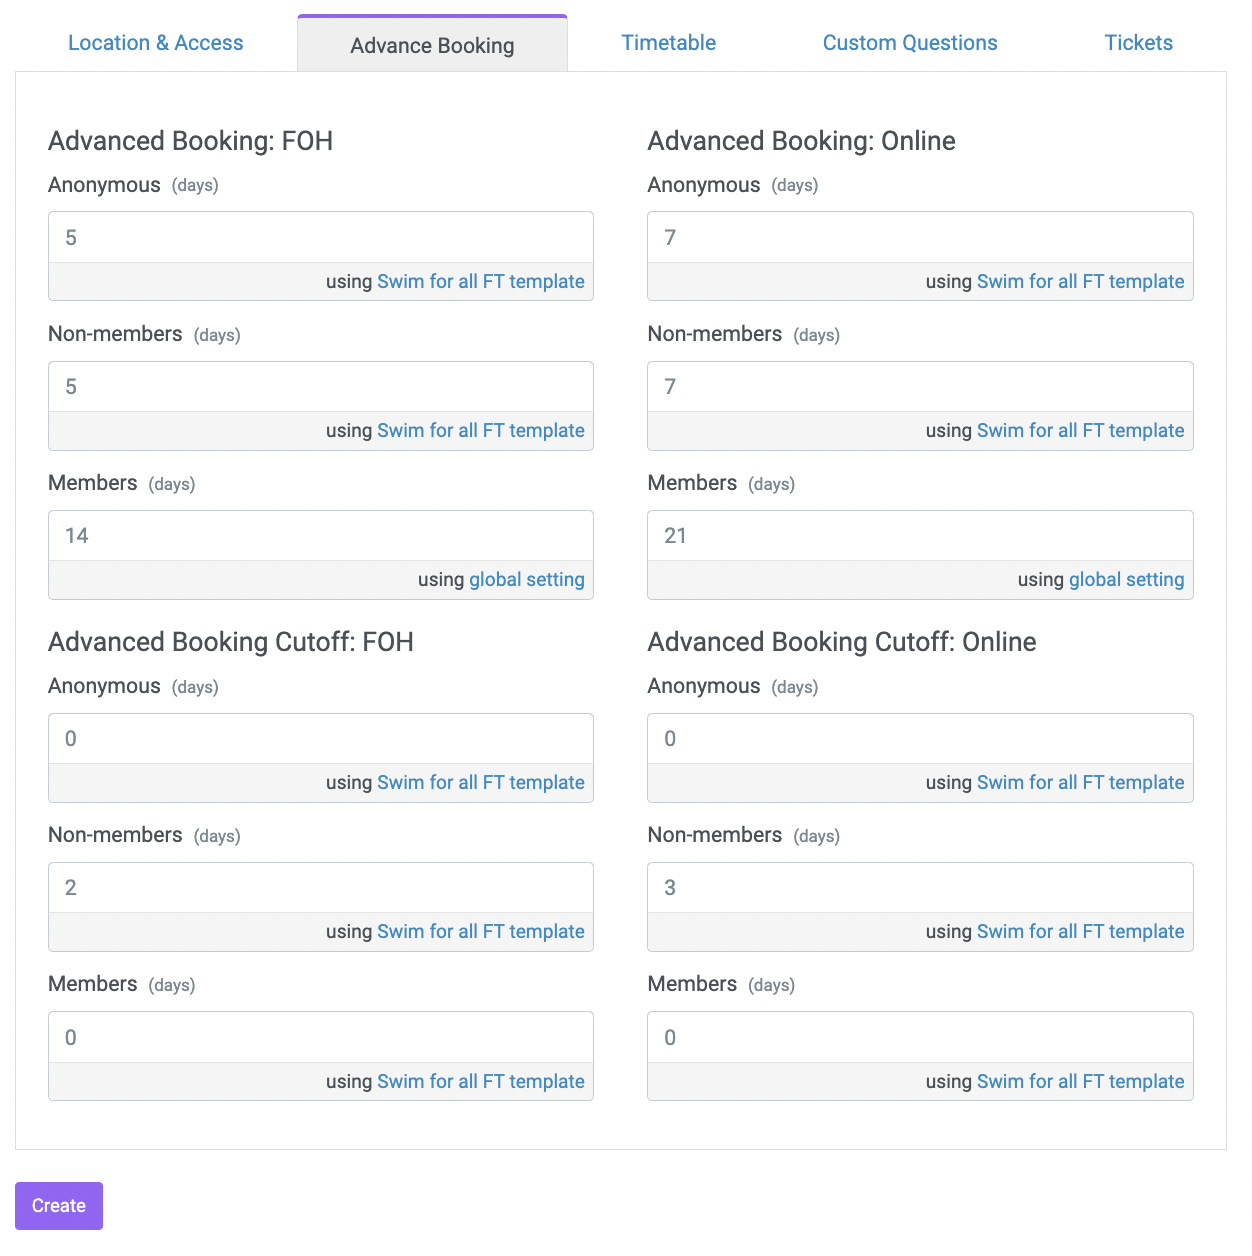Open template link under FOH cutoff Members
1252x1256 pixels.
481,1082
